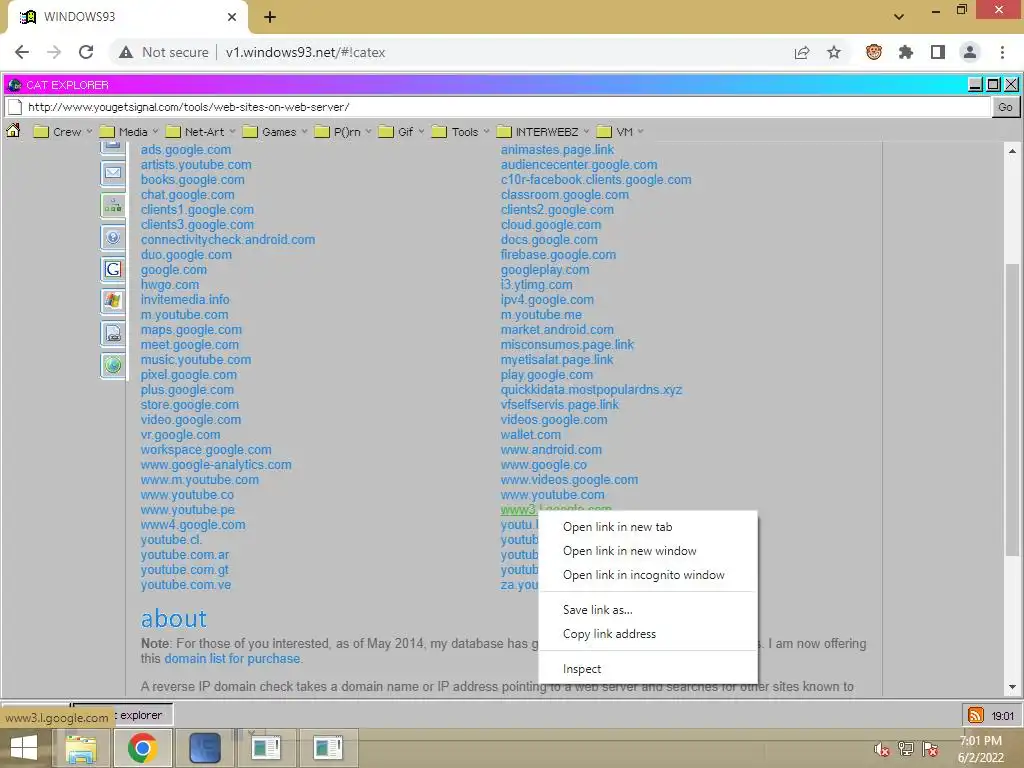Open the www.youtube.com link
Image resolution: width=1024 pixels, height=768 pixels.
click(x=552, y=495)
